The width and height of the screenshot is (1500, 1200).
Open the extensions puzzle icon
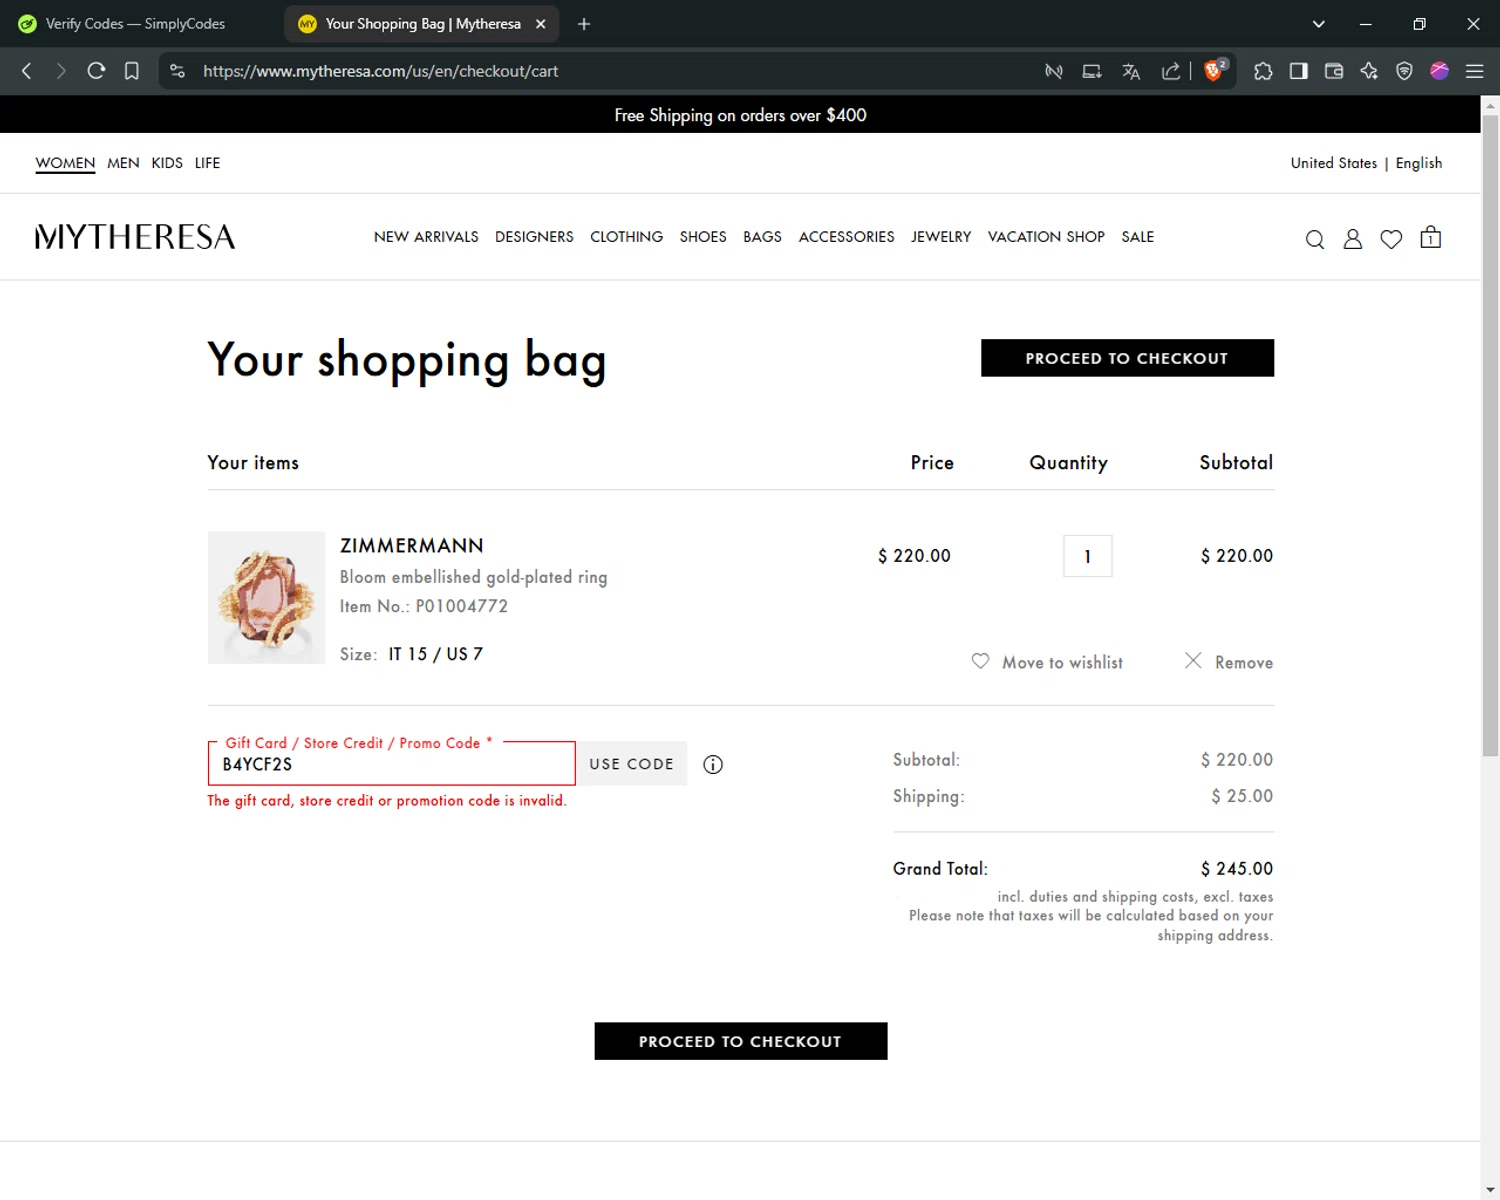(x=1263, y=71)
